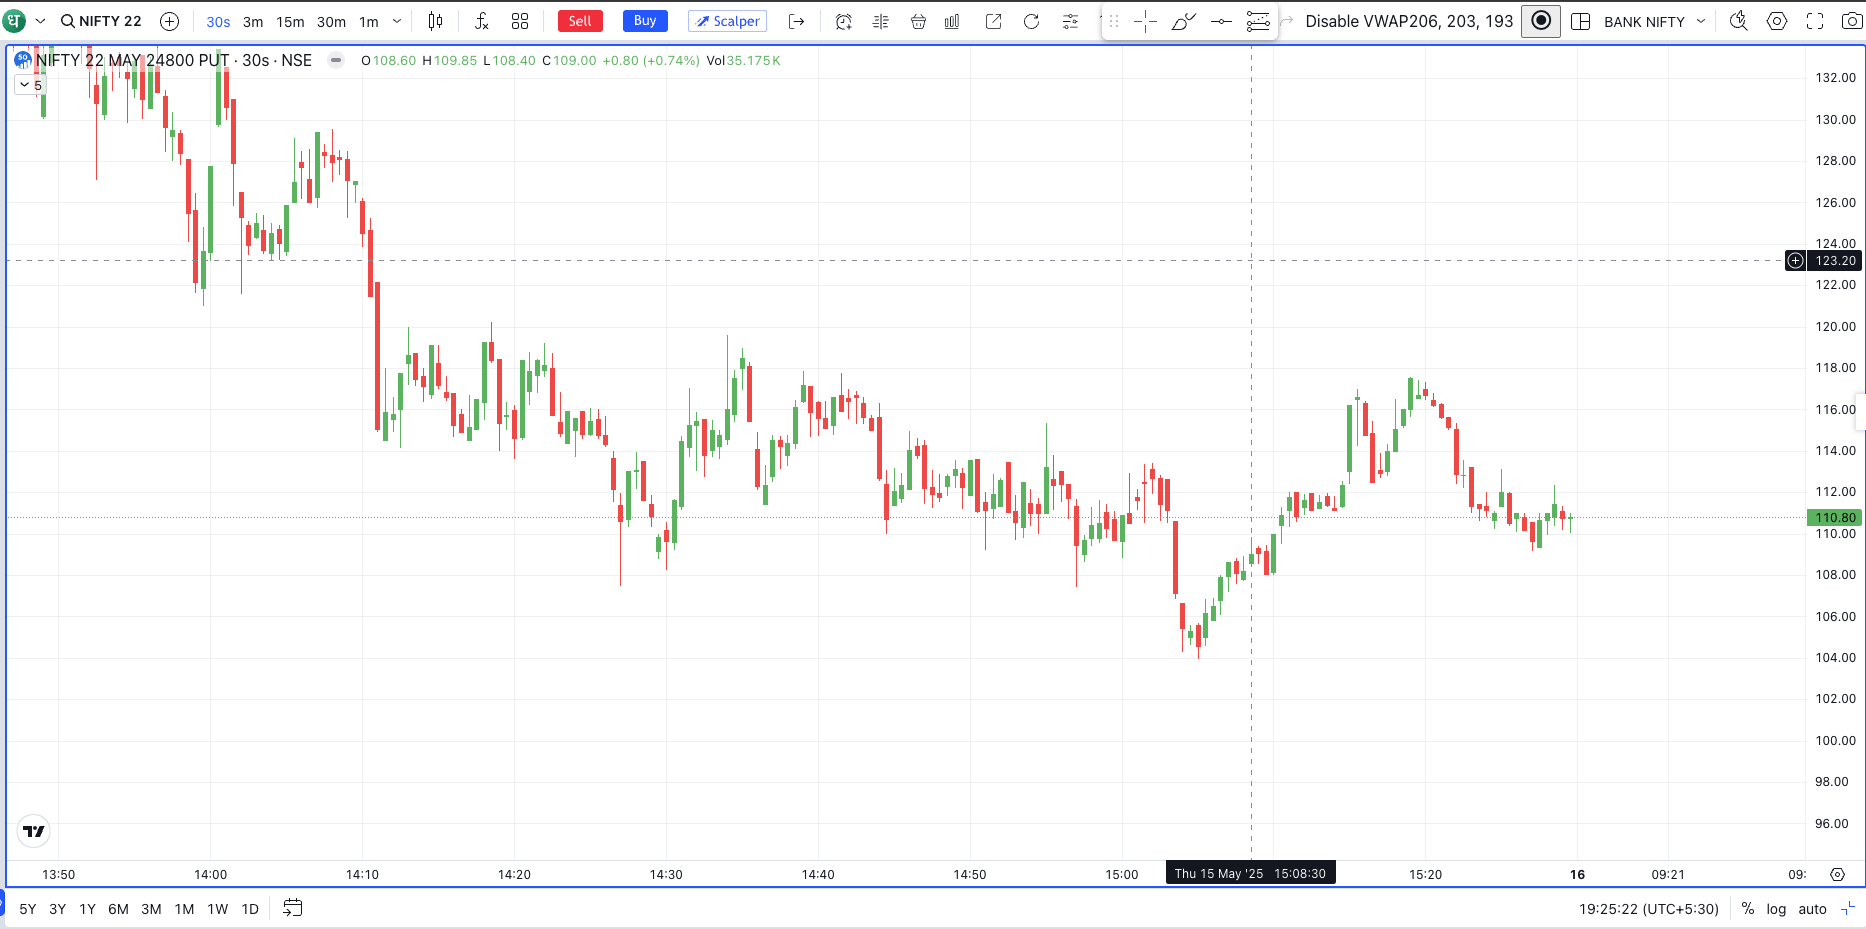Set date range to 1M
1866x929 pixels.
[184, 909]
